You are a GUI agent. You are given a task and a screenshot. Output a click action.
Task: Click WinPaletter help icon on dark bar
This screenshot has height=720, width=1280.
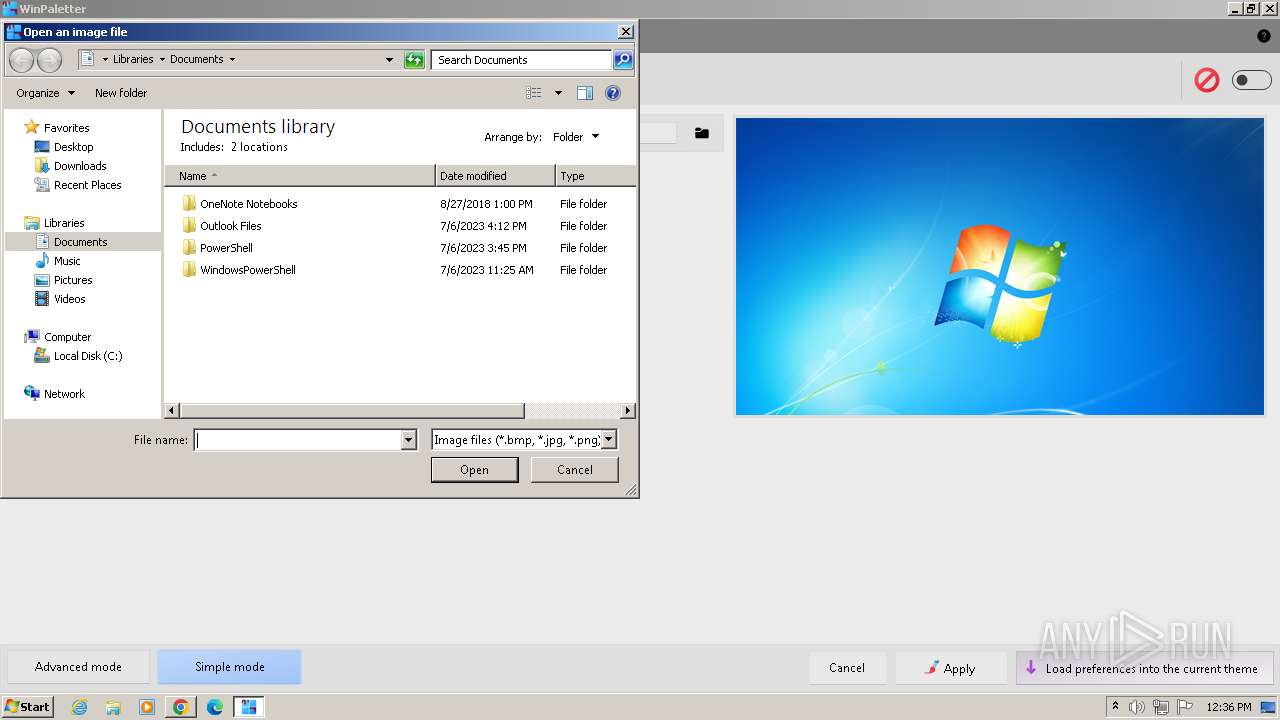point(1264,36)
